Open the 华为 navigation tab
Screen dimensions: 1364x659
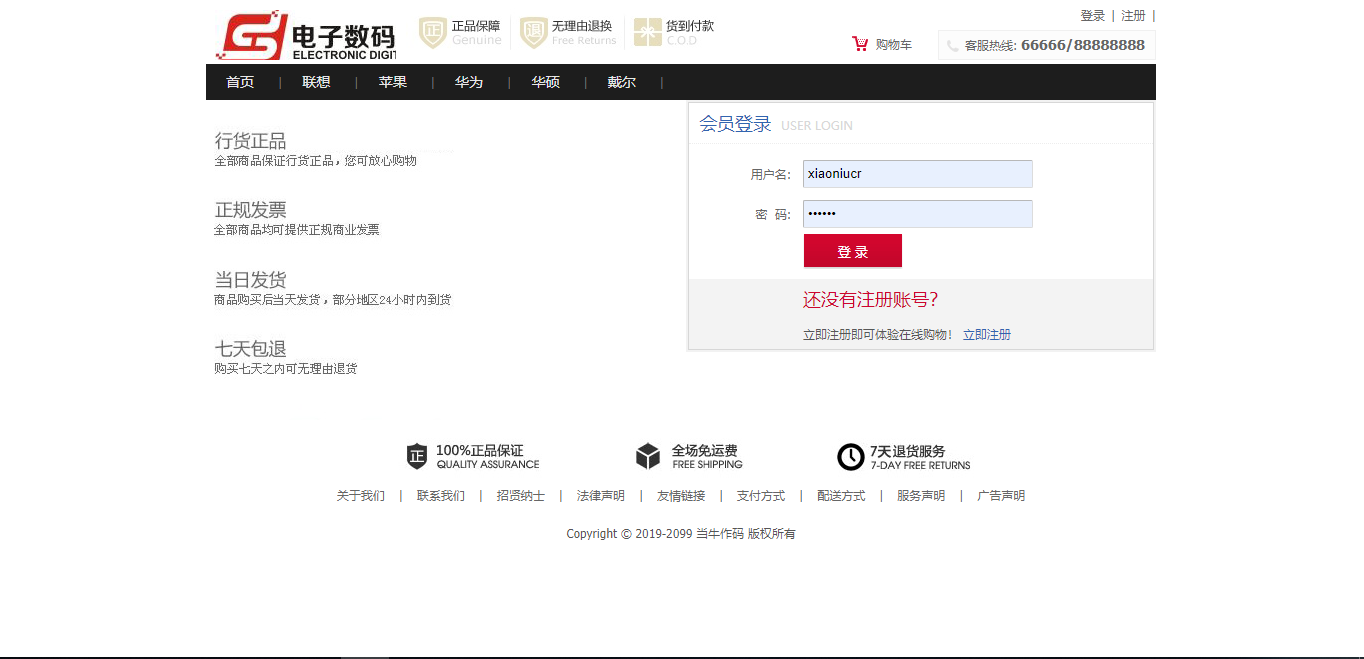coord(469,82)
